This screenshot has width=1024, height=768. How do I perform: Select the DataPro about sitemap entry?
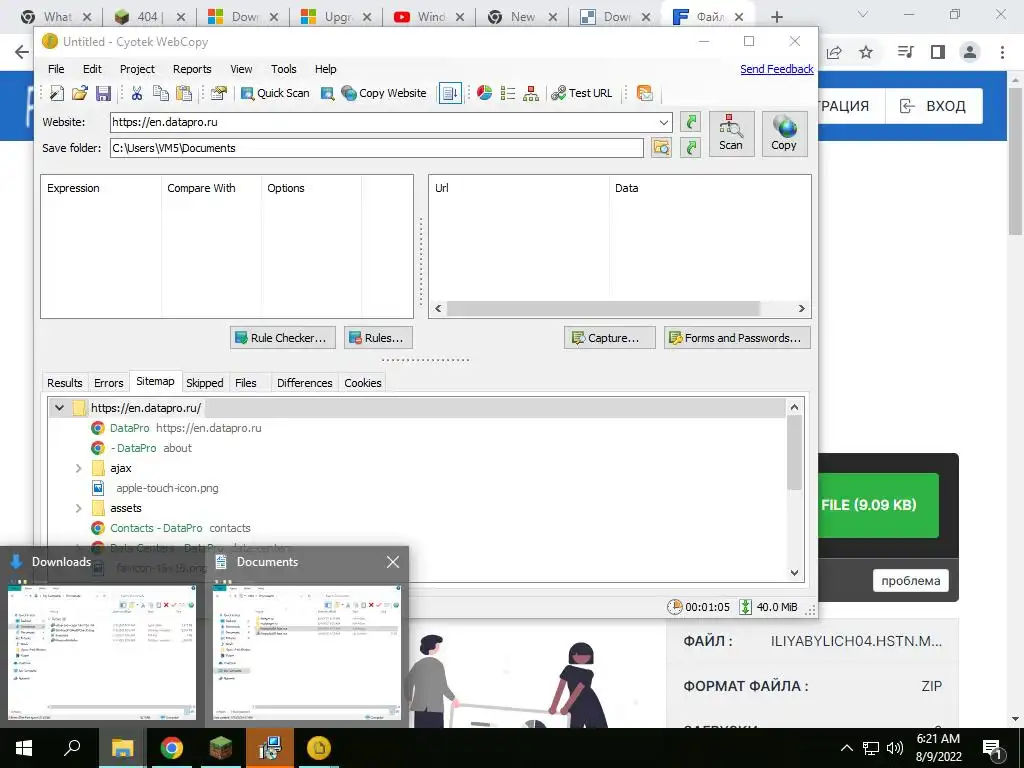click(x=151, y=448)
